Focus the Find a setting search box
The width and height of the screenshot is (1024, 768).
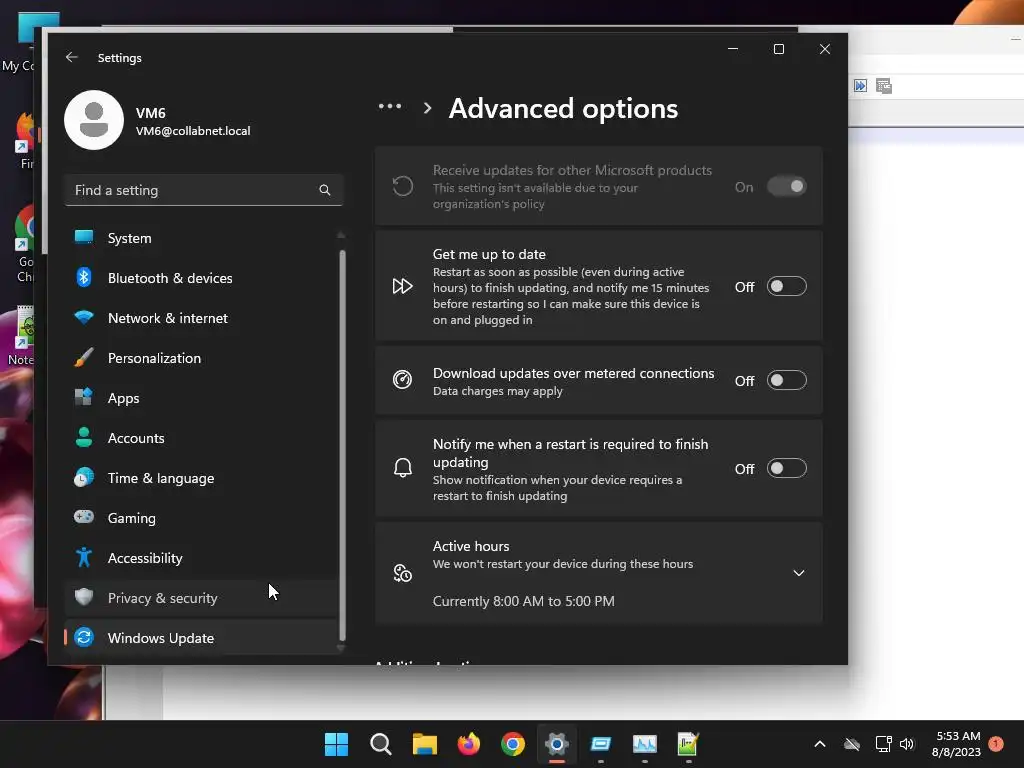coord(204,190)
